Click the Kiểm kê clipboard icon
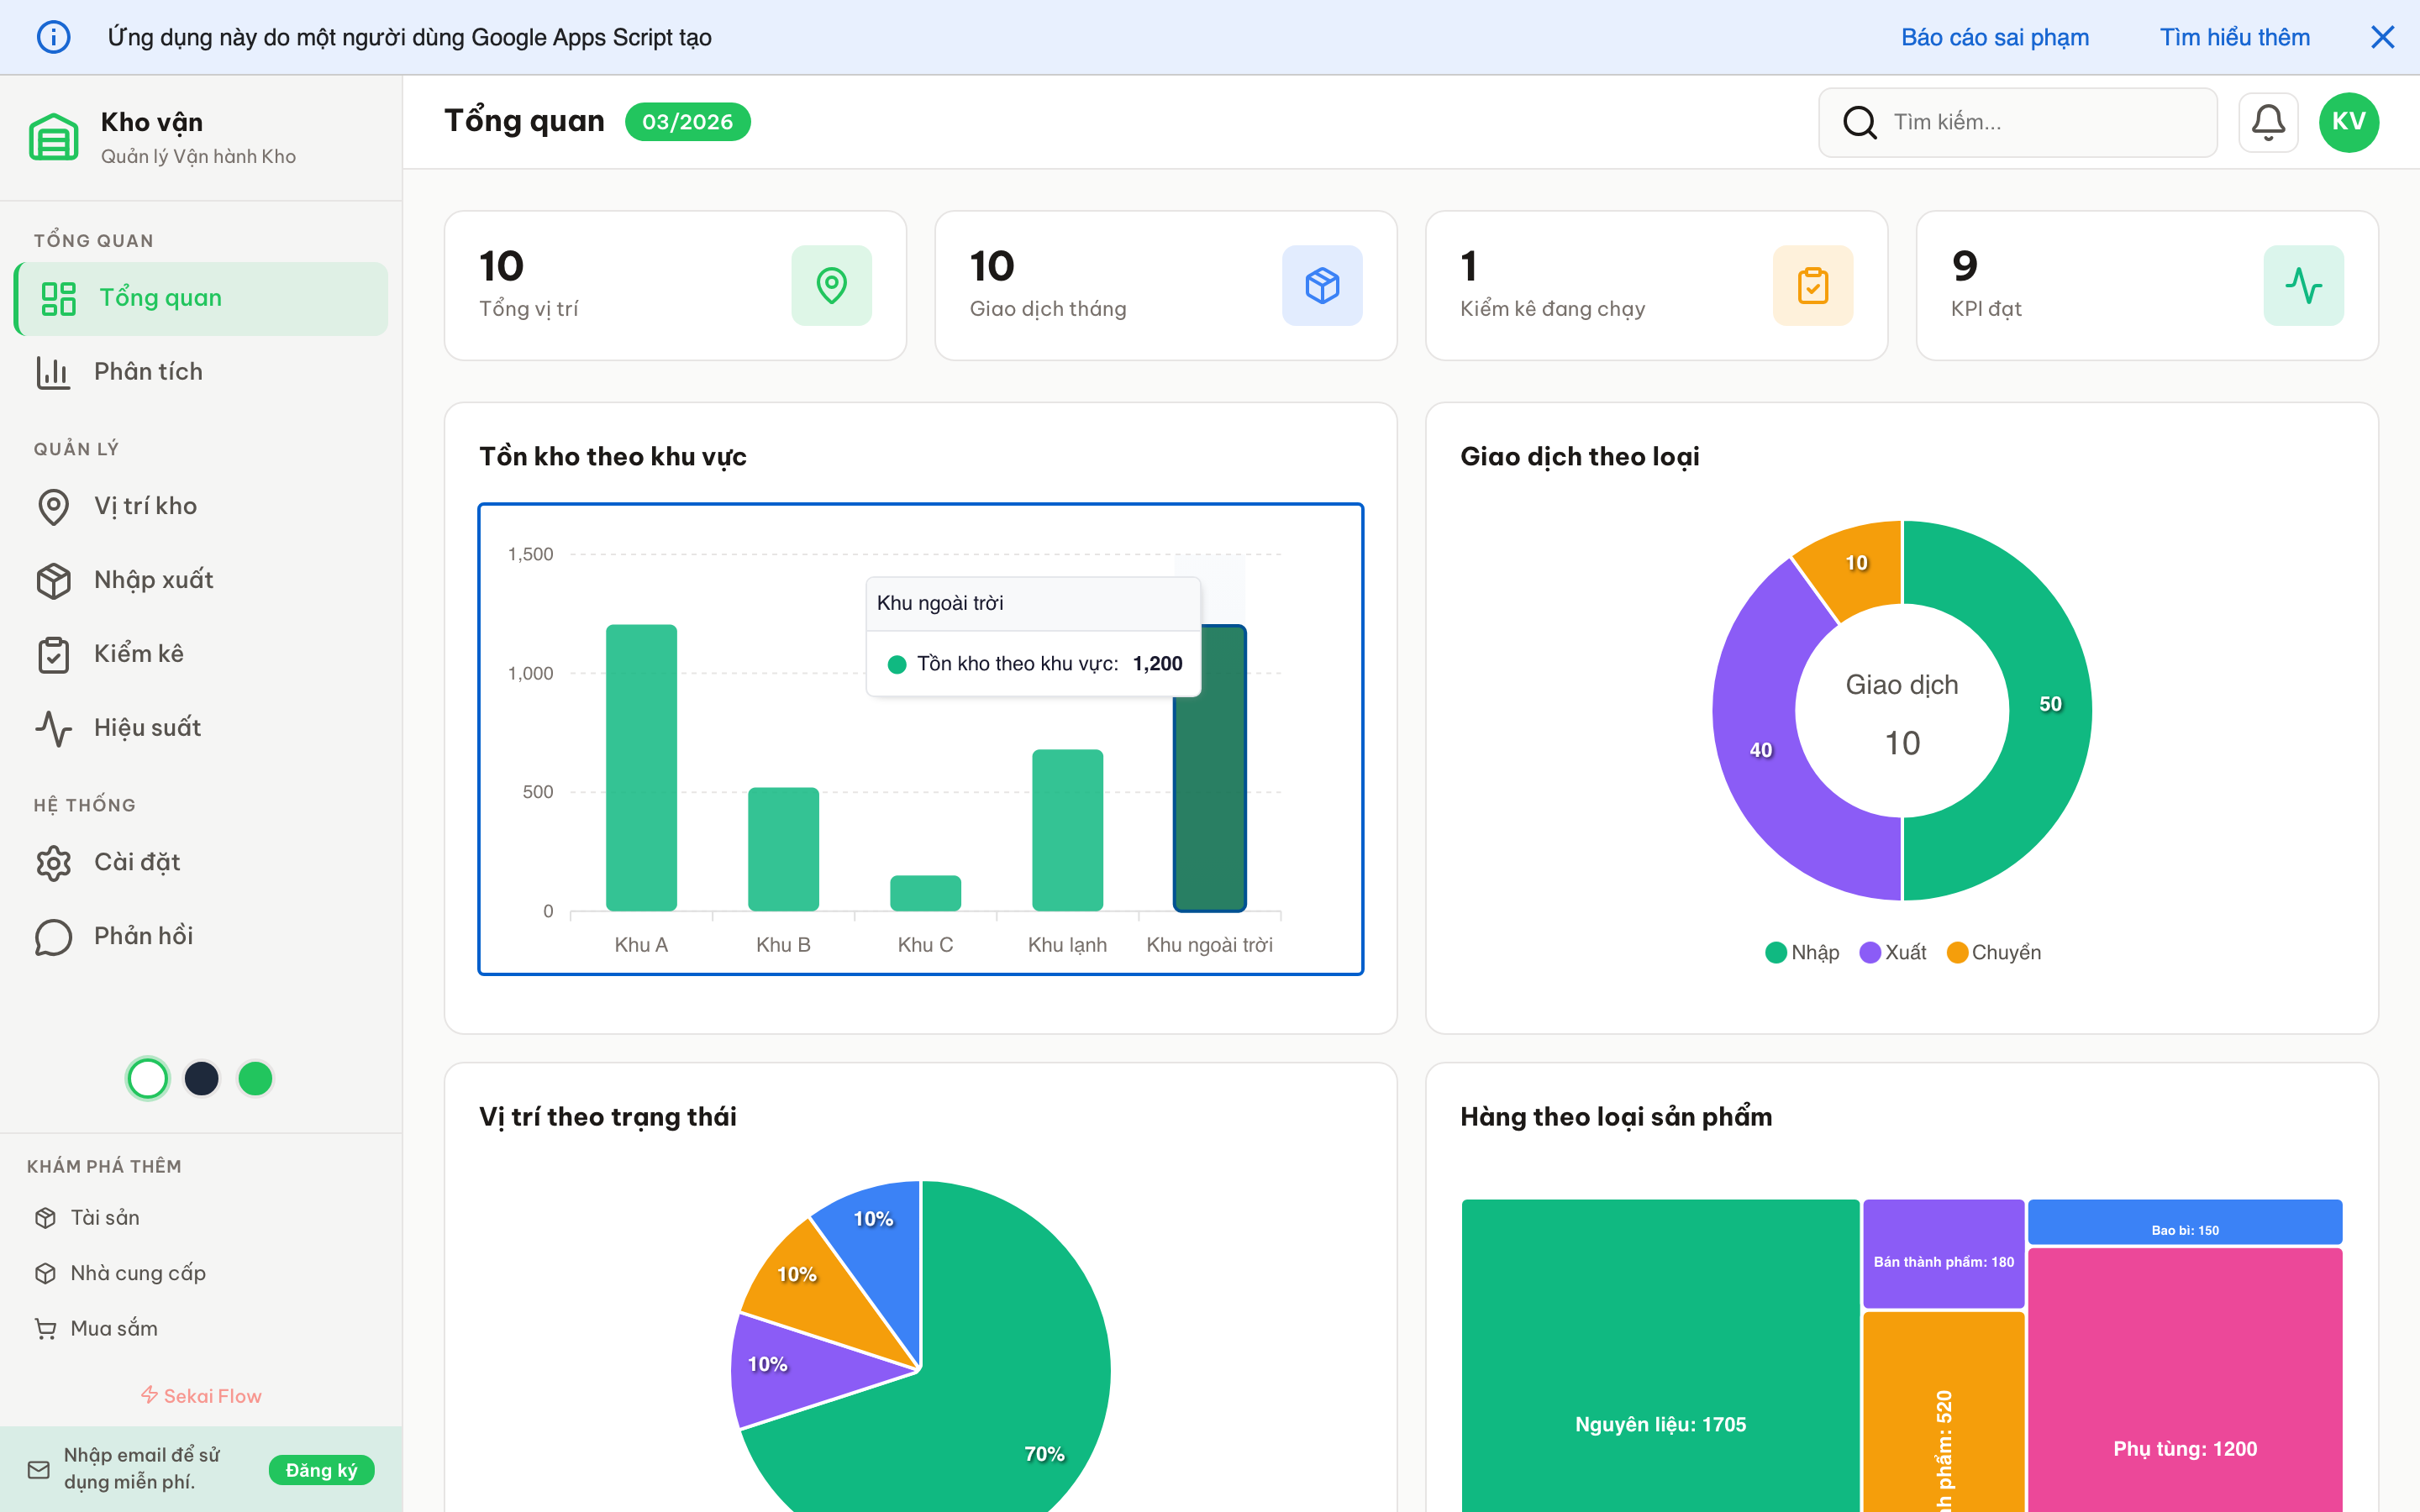 click(x=53, y=653)
